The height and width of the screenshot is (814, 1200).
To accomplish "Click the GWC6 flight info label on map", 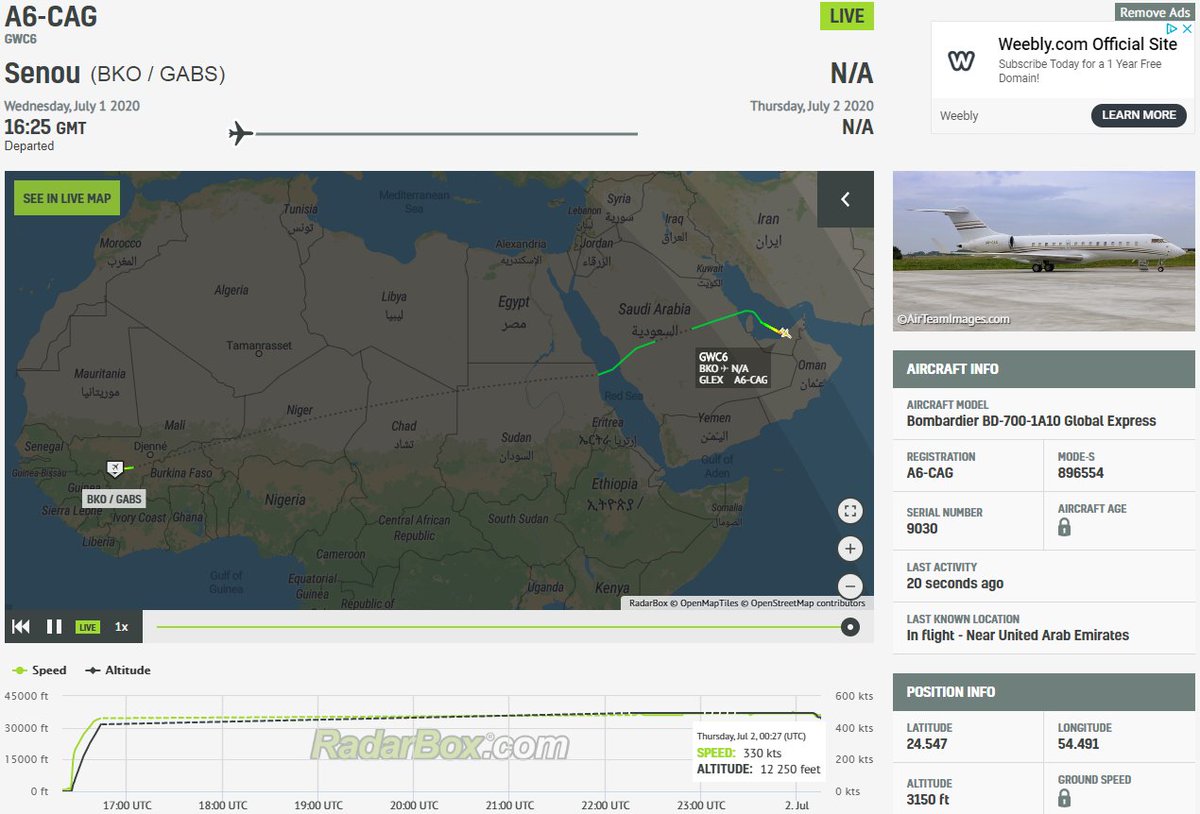I will point(733,368).
